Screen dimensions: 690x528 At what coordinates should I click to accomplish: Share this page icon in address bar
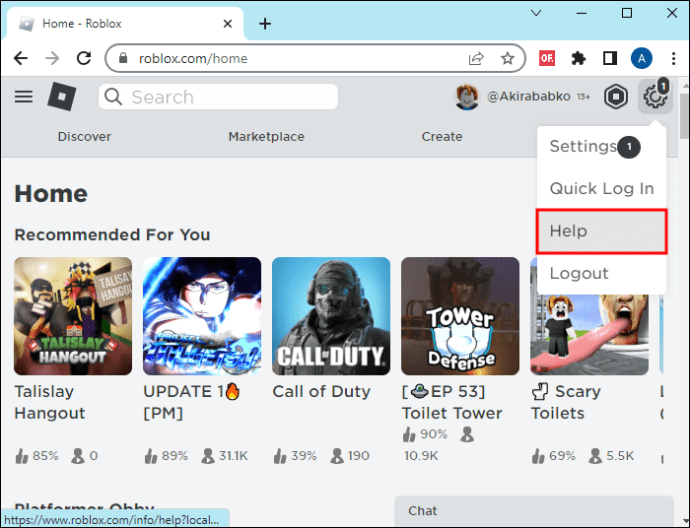point(476,58)
